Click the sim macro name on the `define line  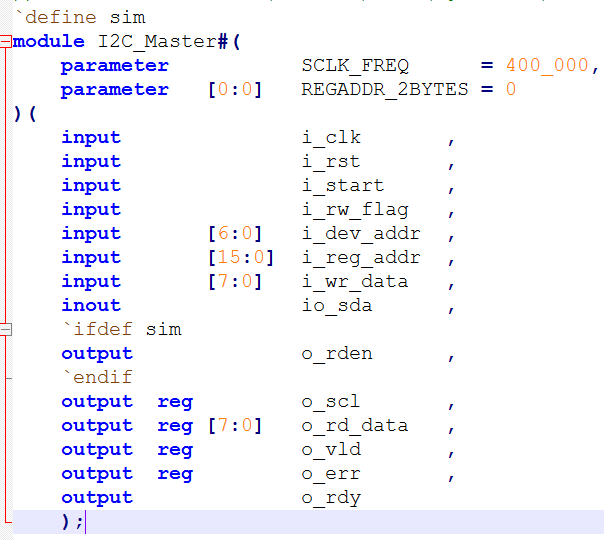(x=128, y=18)
